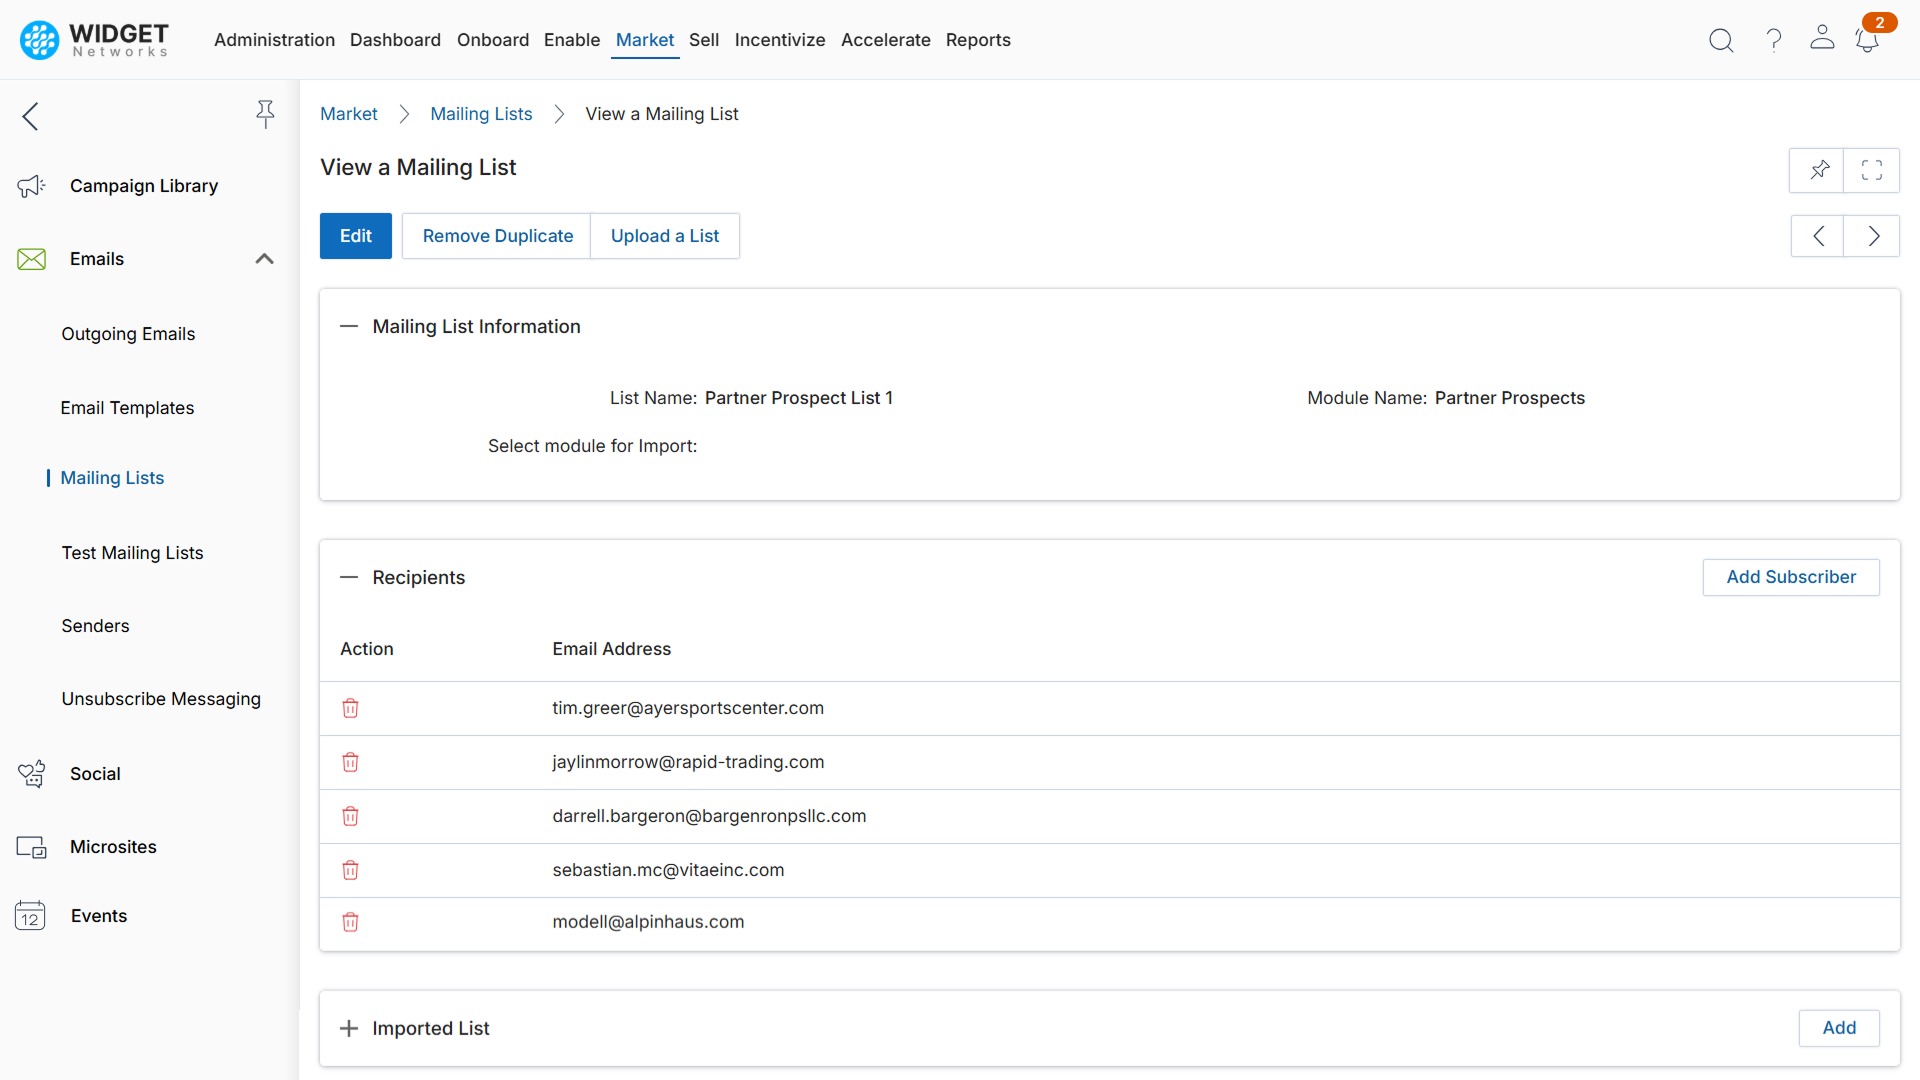The width and height of the screenshot is (1920, 1080).
Task: Switch to the Reports section
Action: click(x=978, y=40)
